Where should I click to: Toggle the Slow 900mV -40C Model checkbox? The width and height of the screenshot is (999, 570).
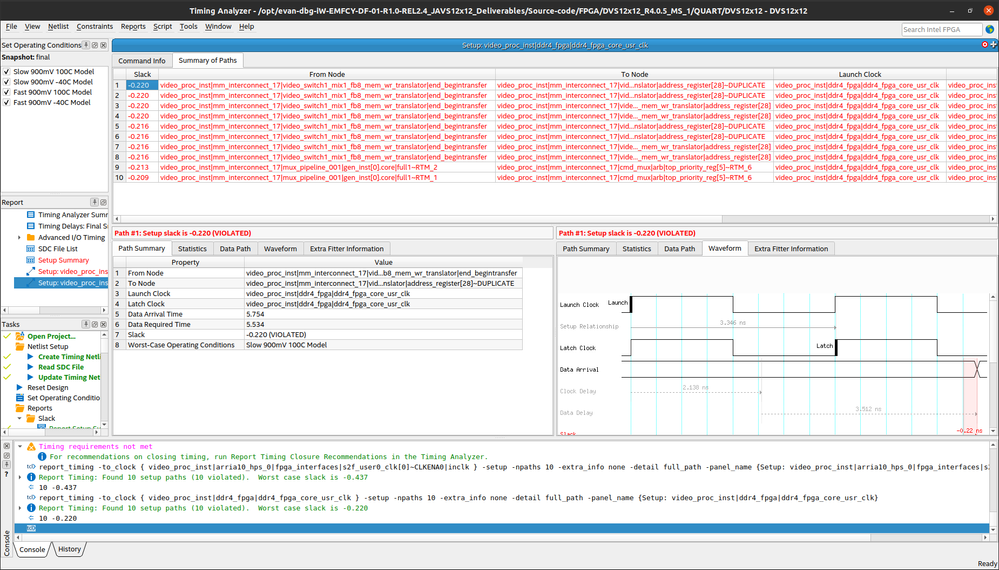click(6, 80)
